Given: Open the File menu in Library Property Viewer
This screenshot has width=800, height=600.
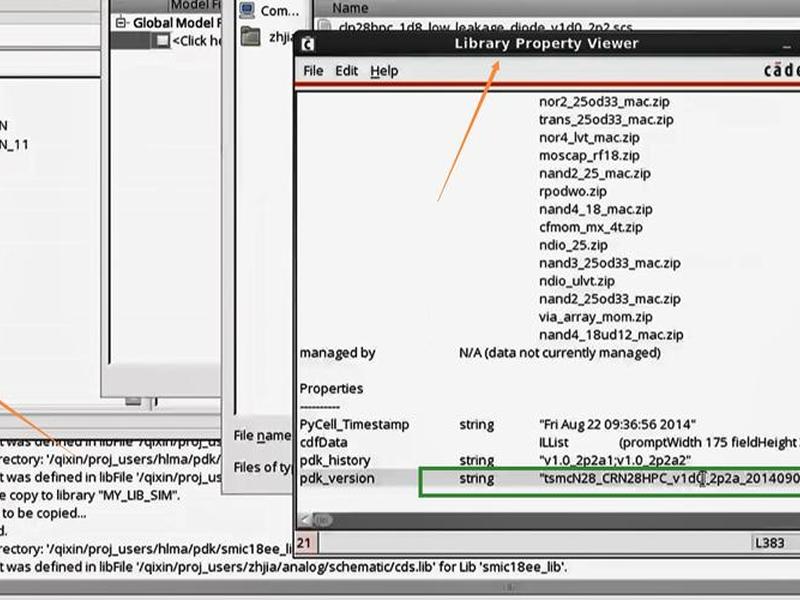Looking at the screenshot, I should [x=313, y=71].
